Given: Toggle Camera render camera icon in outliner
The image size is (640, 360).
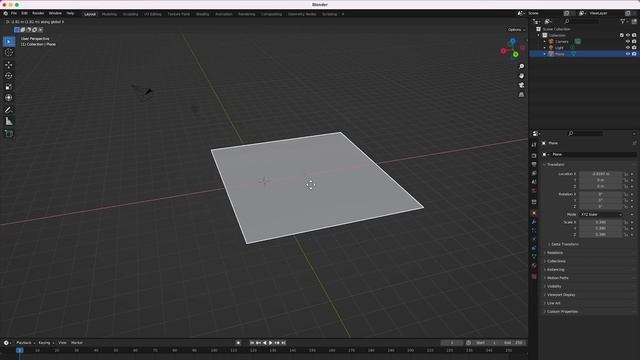Looking at the screenshot, I should pos(634,42).
